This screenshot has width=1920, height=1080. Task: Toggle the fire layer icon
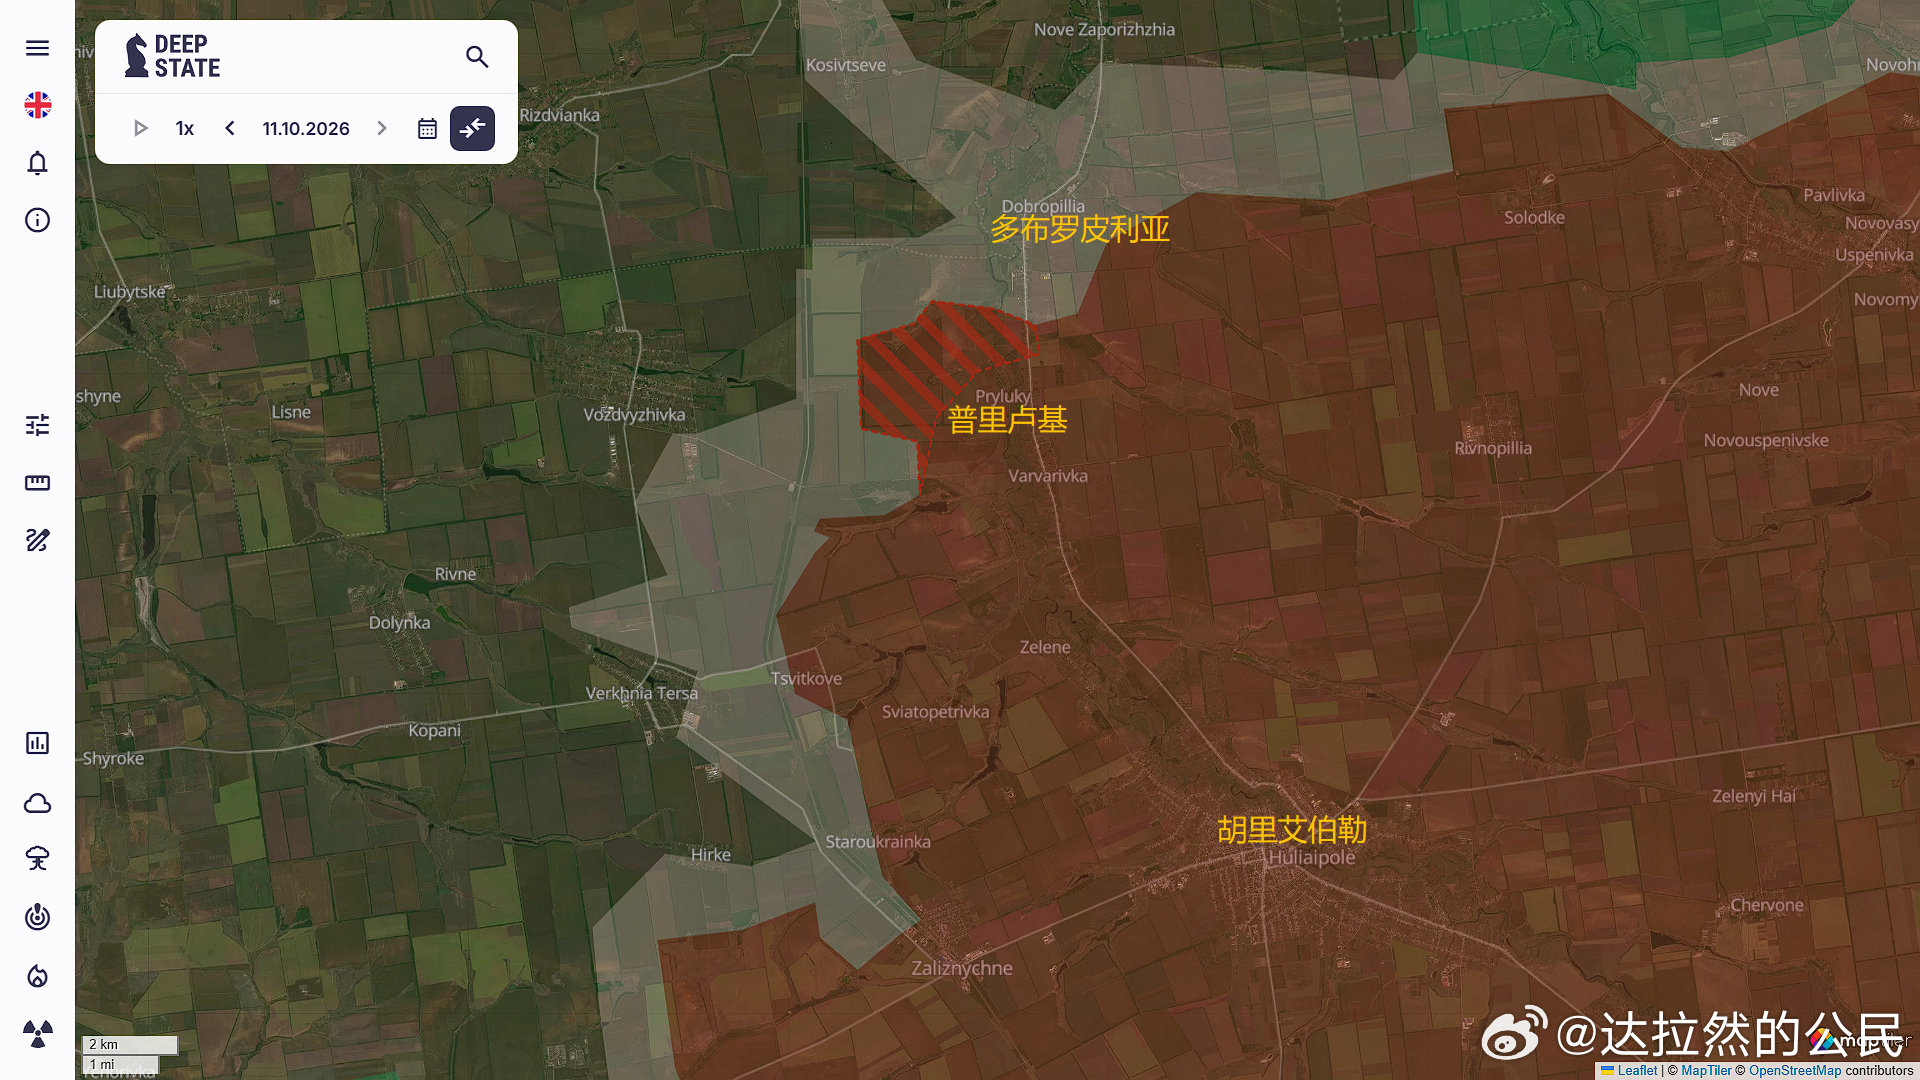(37, 976)
